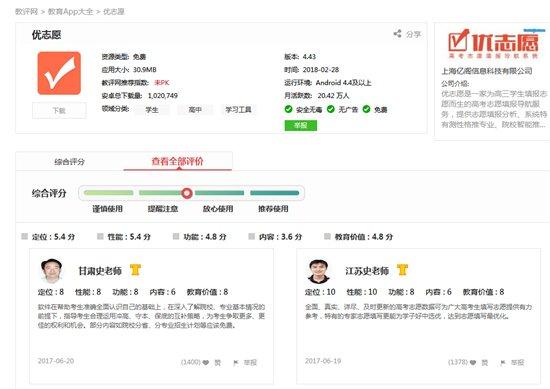Click the green check icon for 免费

tap(366, 109)
